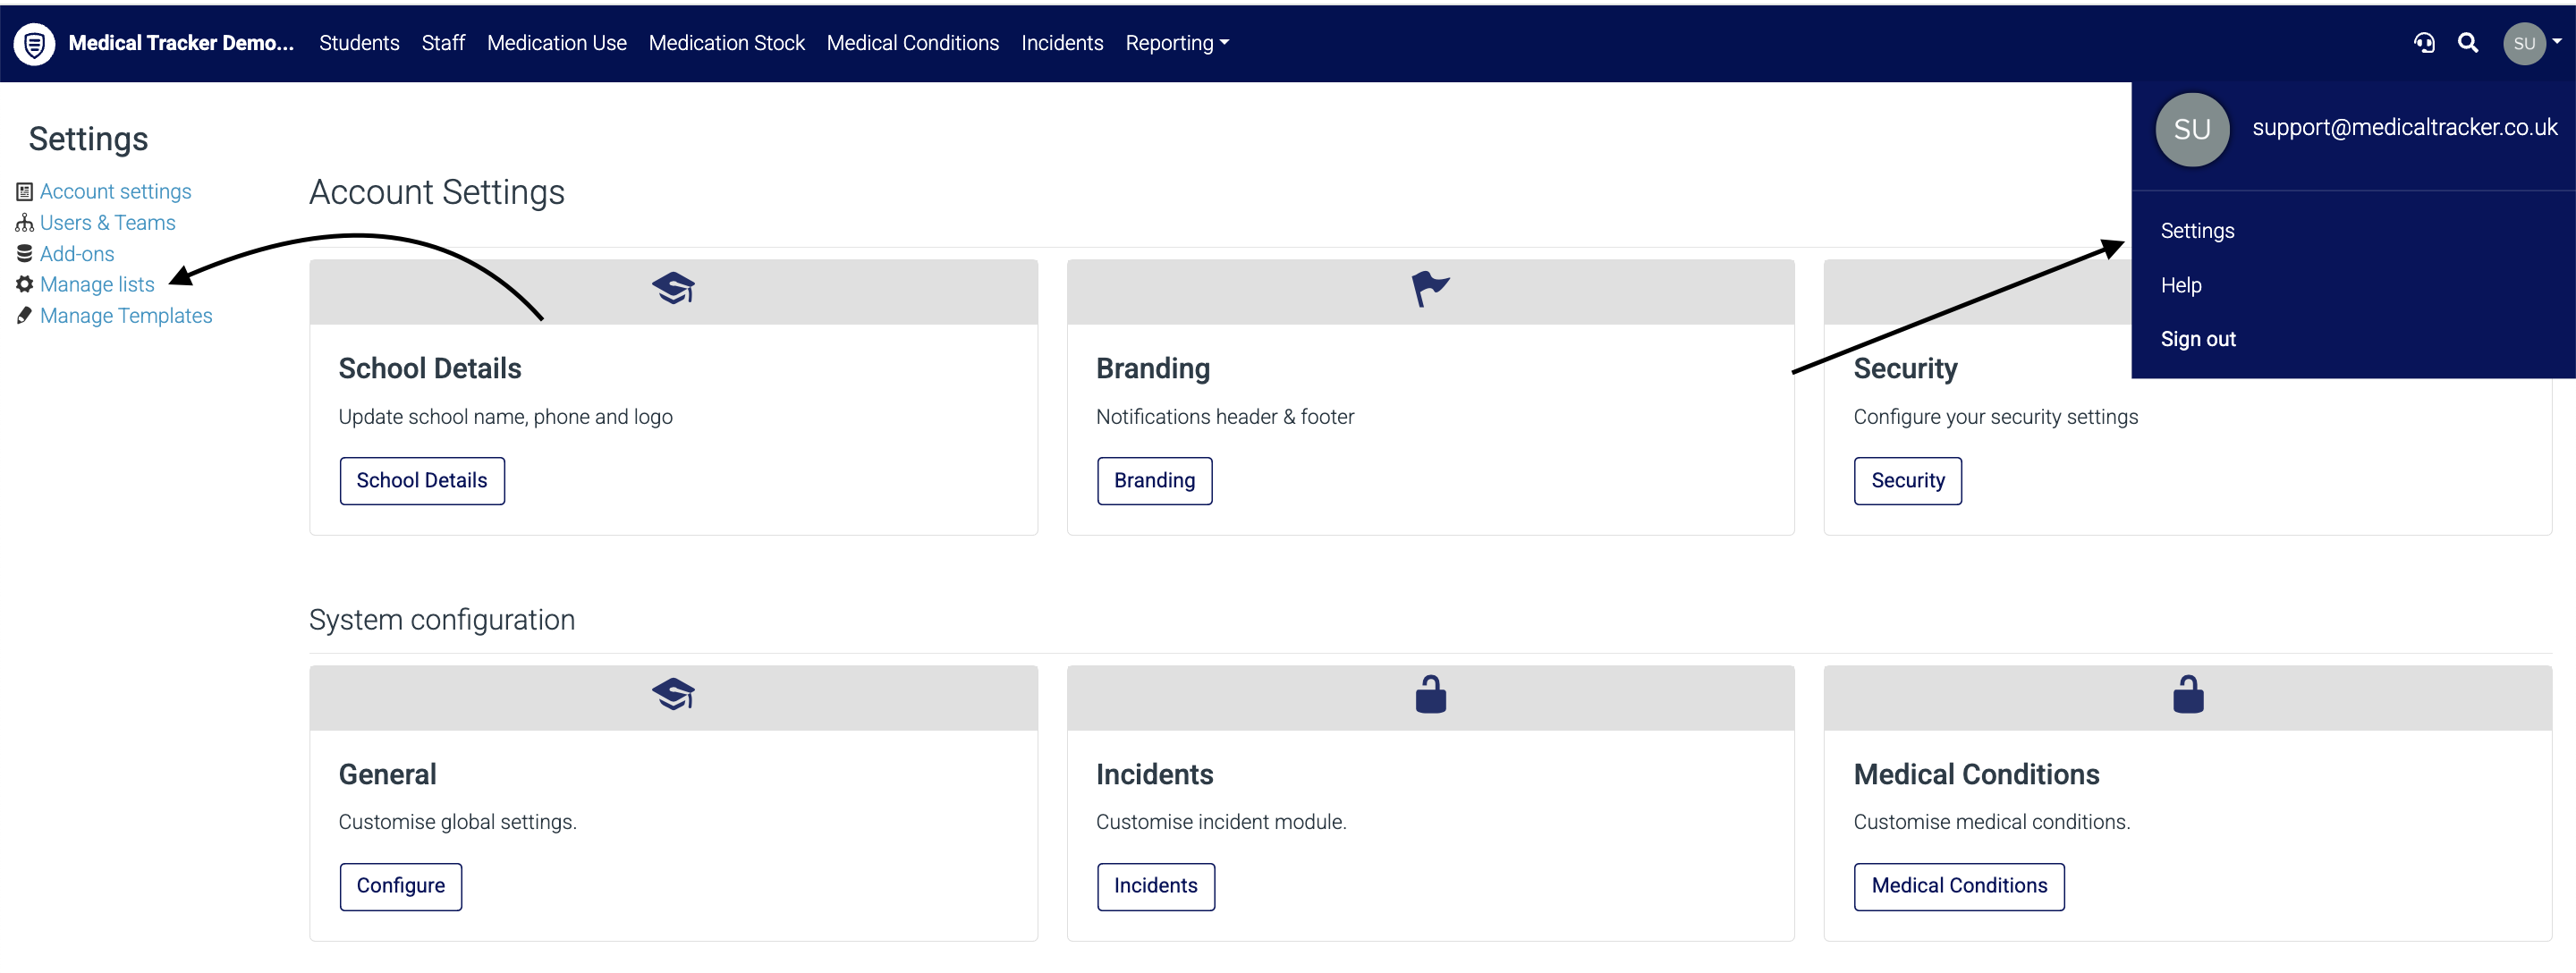Open the Account settings sidebar link
The width and height of the screenshot is (2576, 973).
(x=115, y=191)
